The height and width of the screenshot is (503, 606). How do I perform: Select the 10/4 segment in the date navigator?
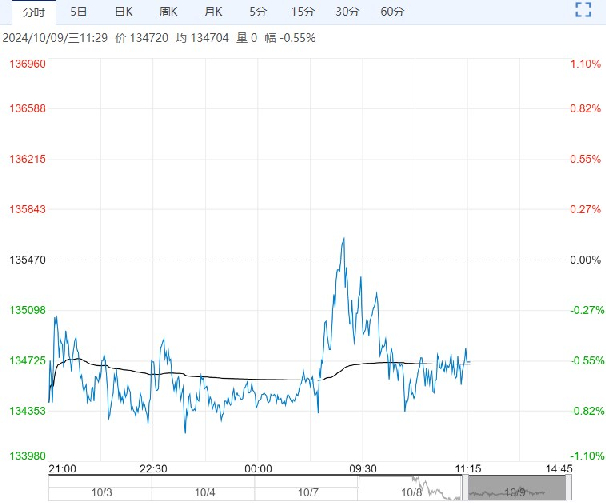pos(205,492)
